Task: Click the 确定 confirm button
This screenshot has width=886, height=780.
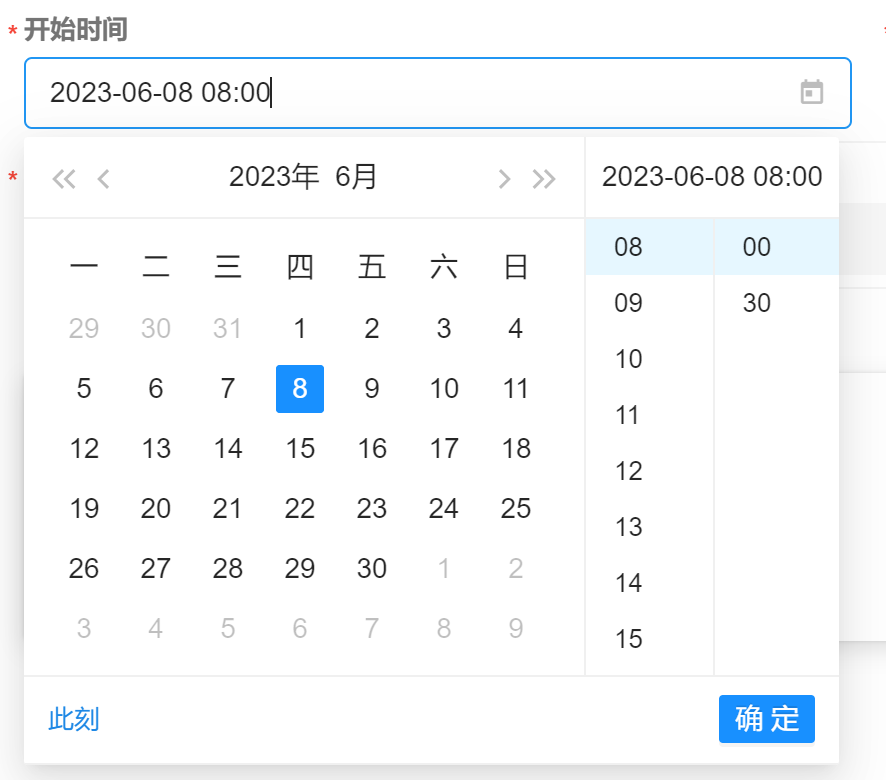Action: point(766,719)
